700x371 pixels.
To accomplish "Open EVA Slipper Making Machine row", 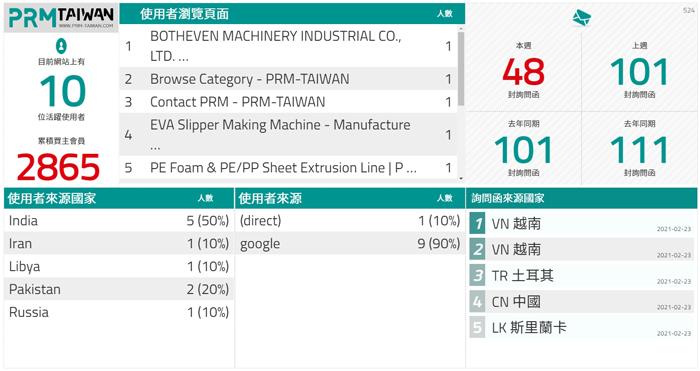I will pos(288,134).
